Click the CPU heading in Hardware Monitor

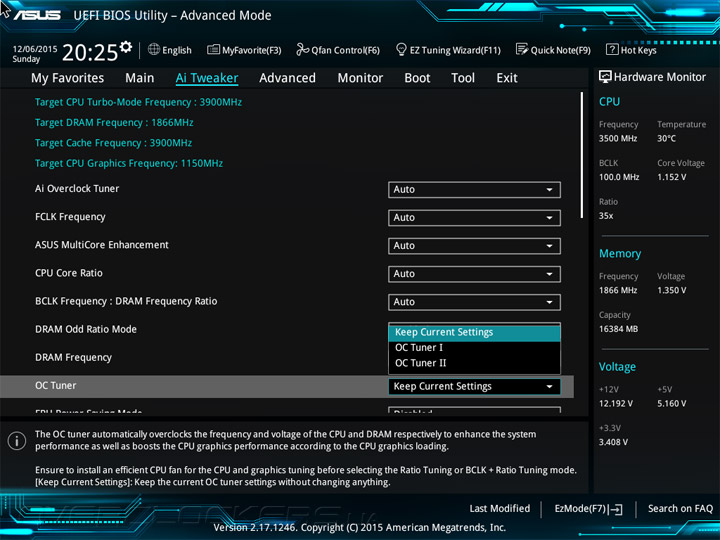pos(609,101)
